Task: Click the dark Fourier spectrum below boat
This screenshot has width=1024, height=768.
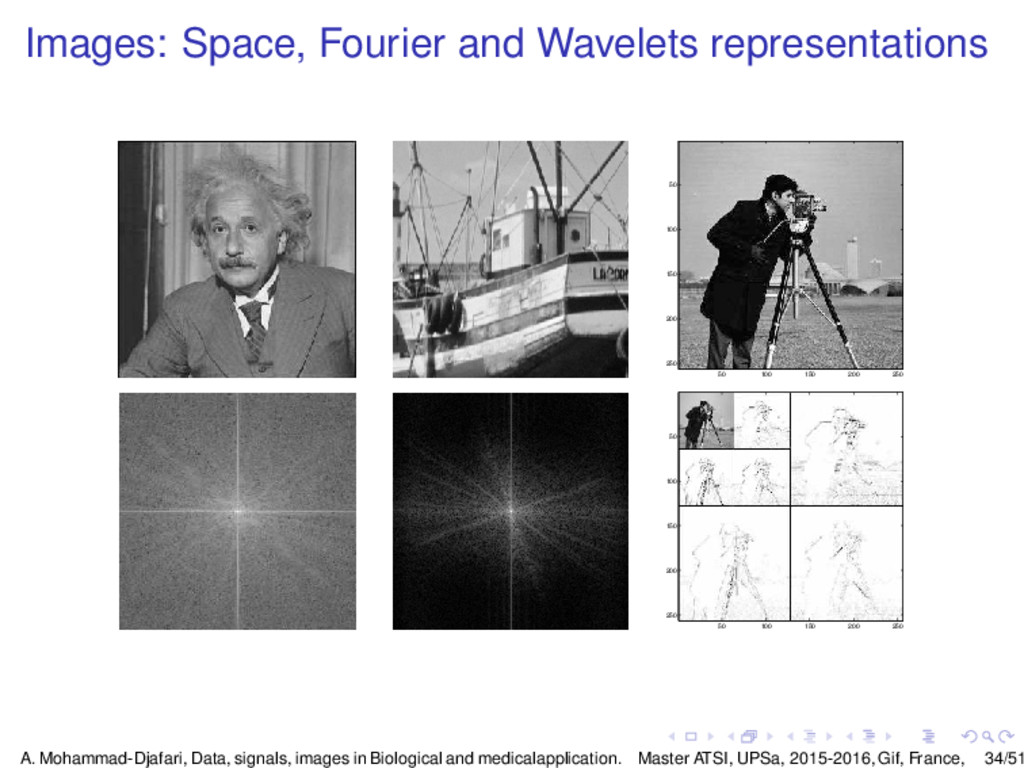Action: point(510,511)
